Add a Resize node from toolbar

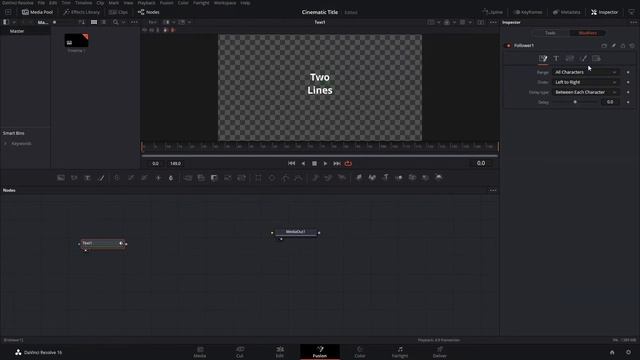click(228, 178)
